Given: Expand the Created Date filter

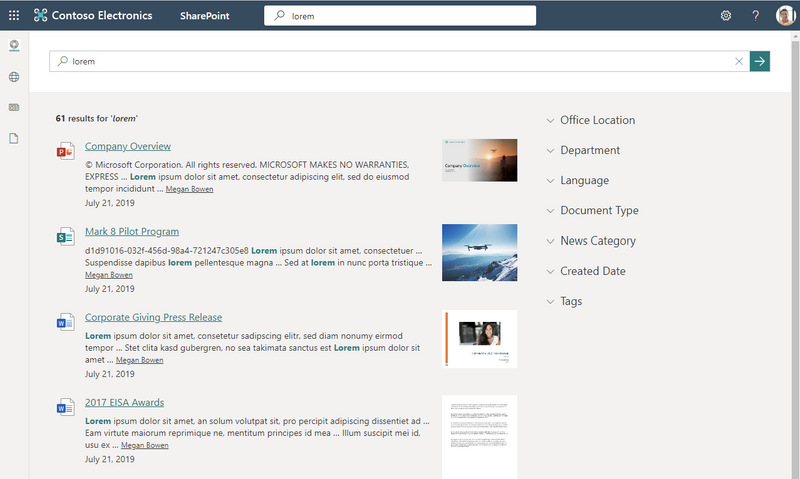Looking at the screenshot, I should point(592,271).
